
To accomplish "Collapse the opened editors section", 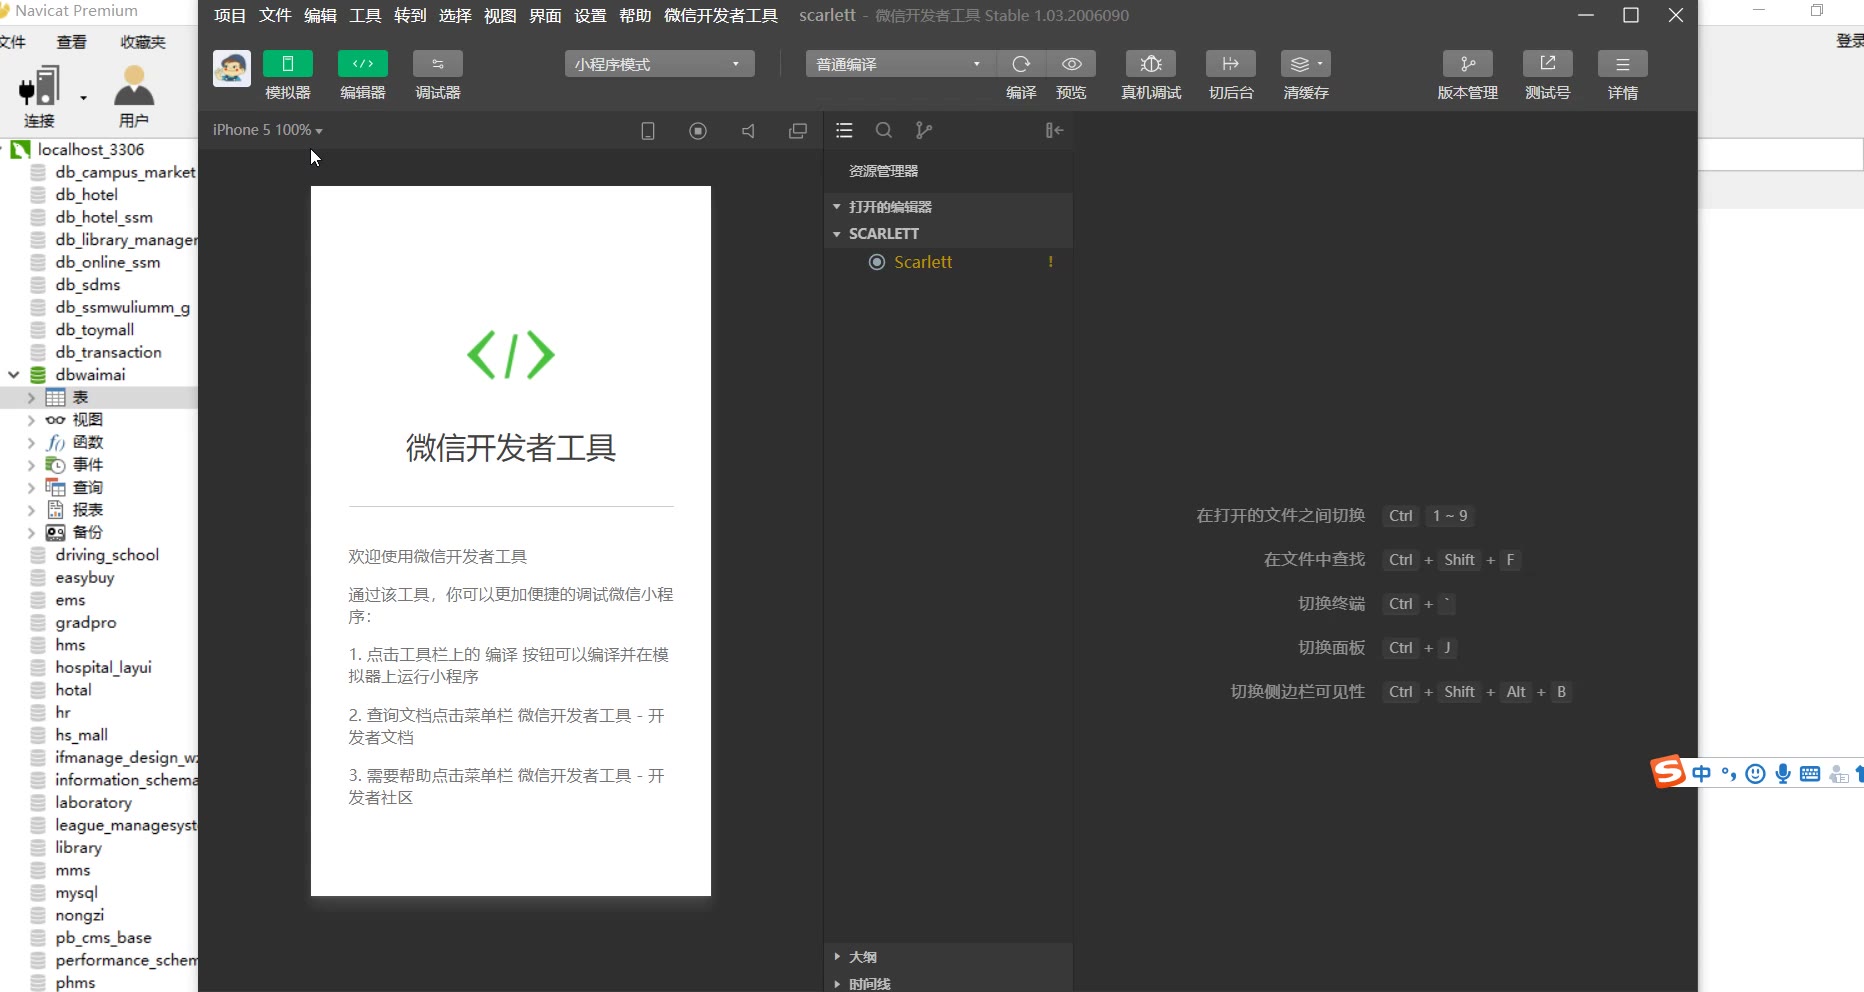I will pos(948,207).
